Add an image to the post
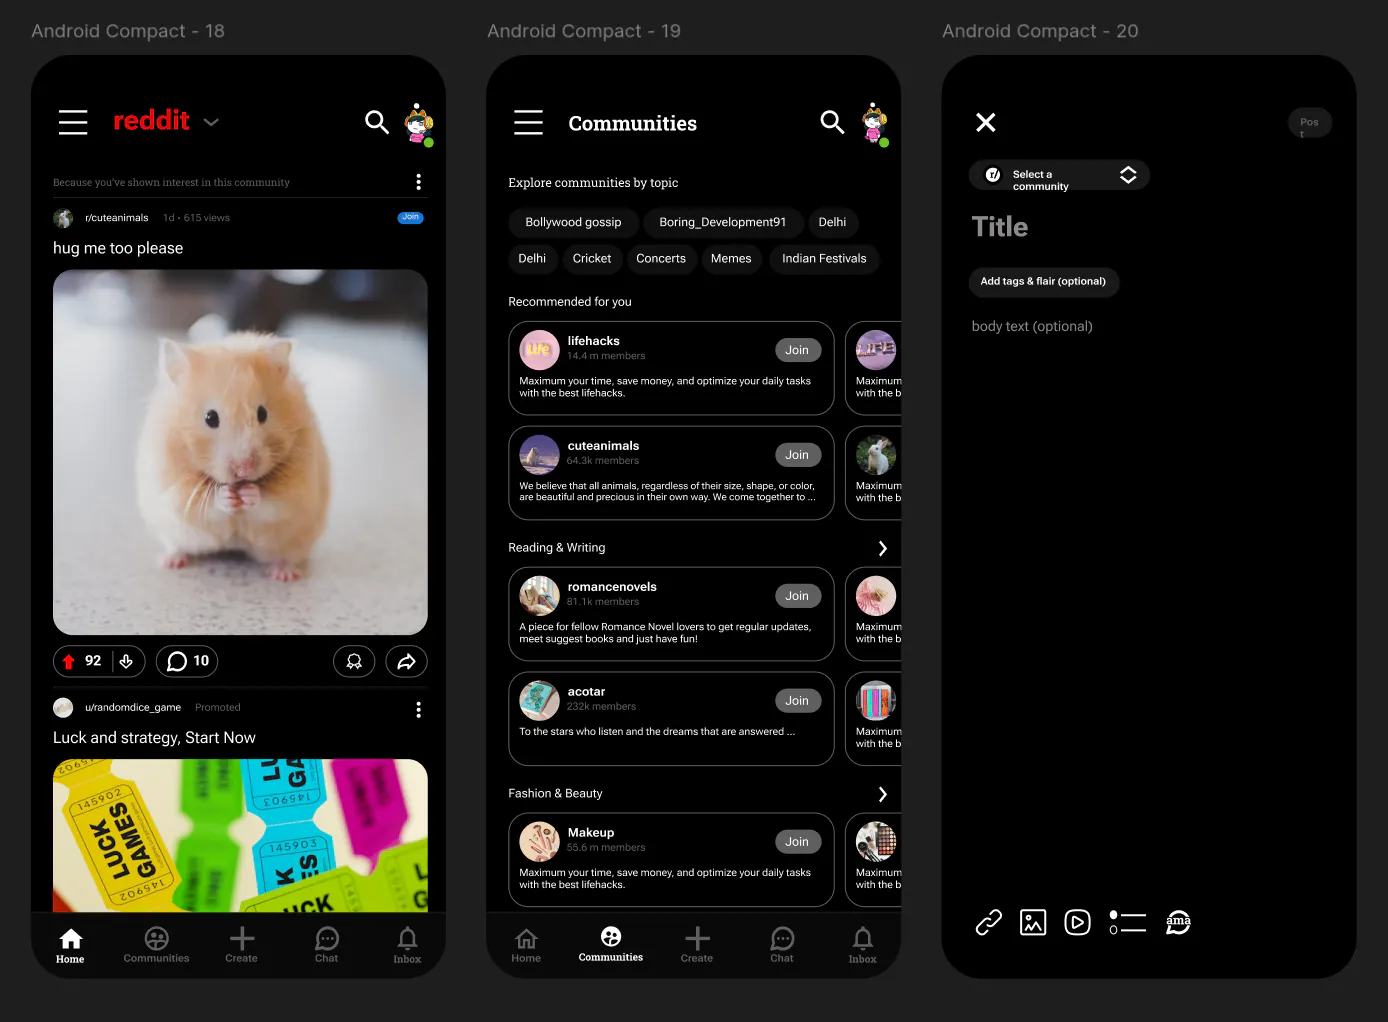 pos(1033,922)
